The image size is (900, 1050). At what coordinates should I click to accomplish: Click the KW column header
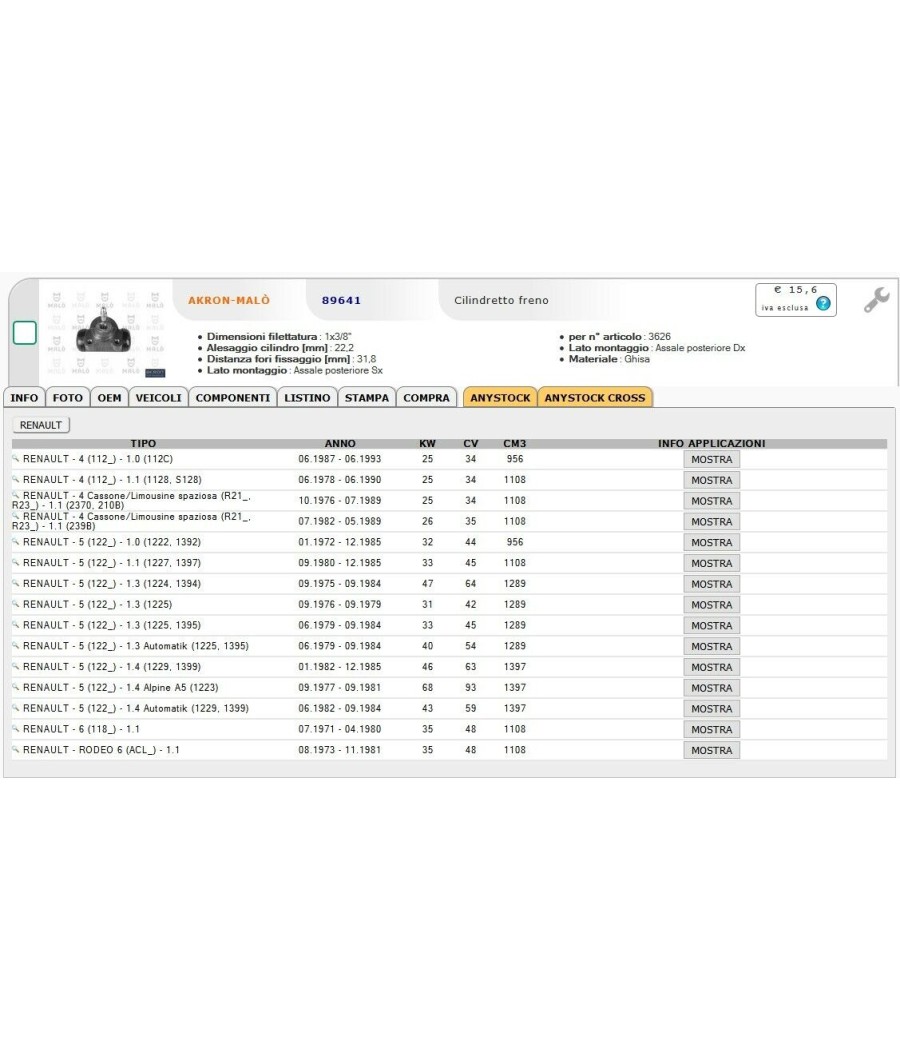[x=427, y=443]
